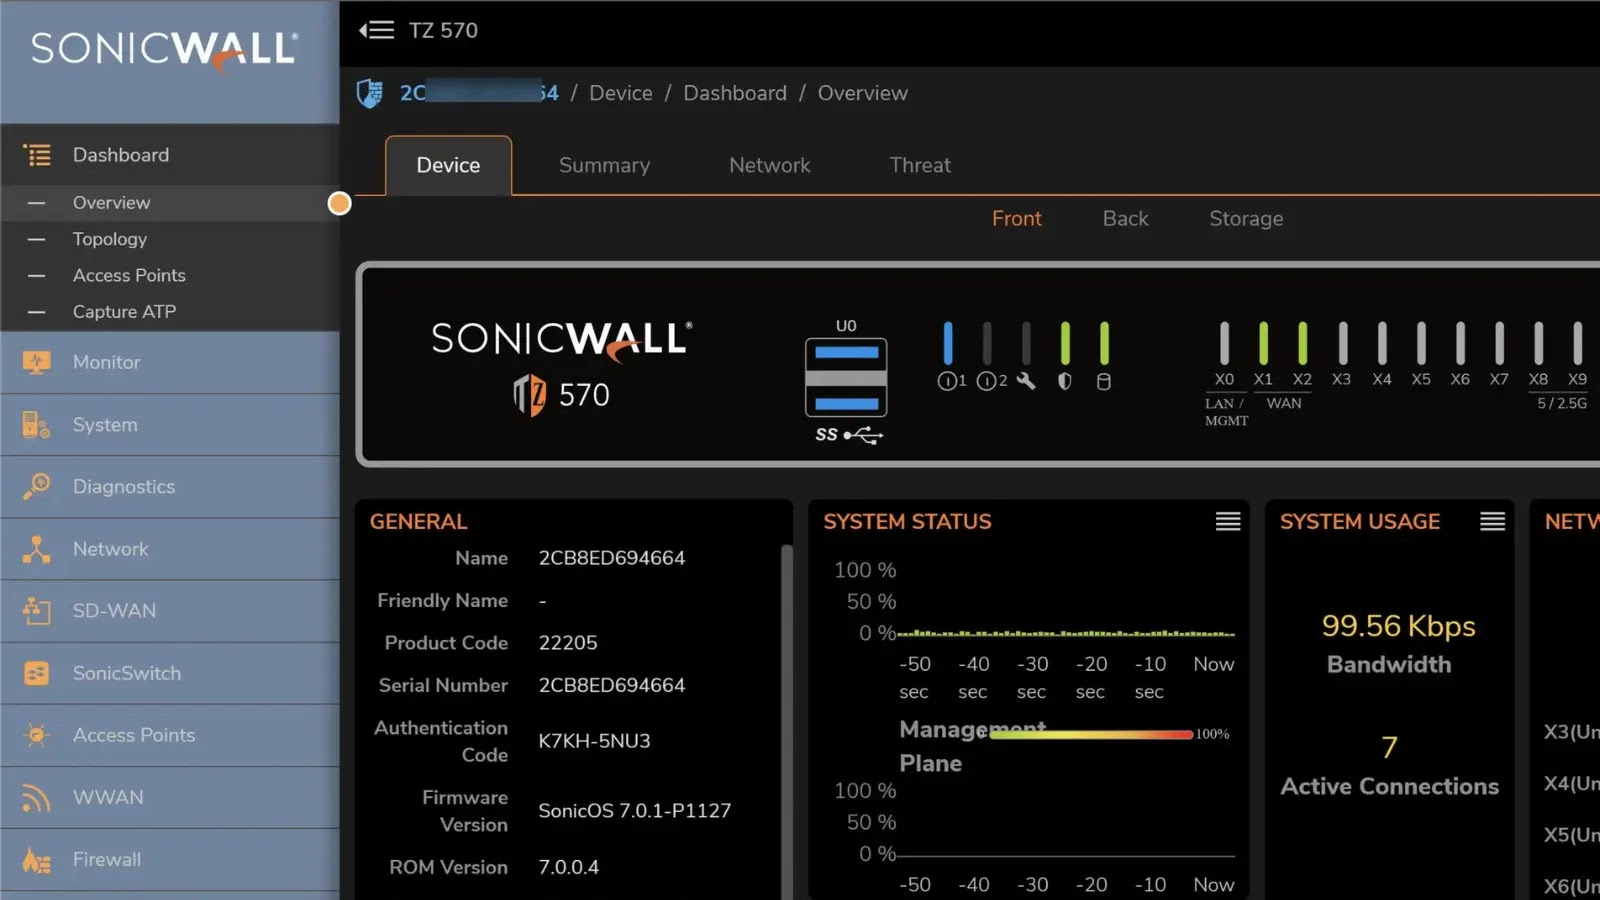Click the SonicWall logo in the sidebar
This screenshot has width=1600, height=900.
(165, 50)
